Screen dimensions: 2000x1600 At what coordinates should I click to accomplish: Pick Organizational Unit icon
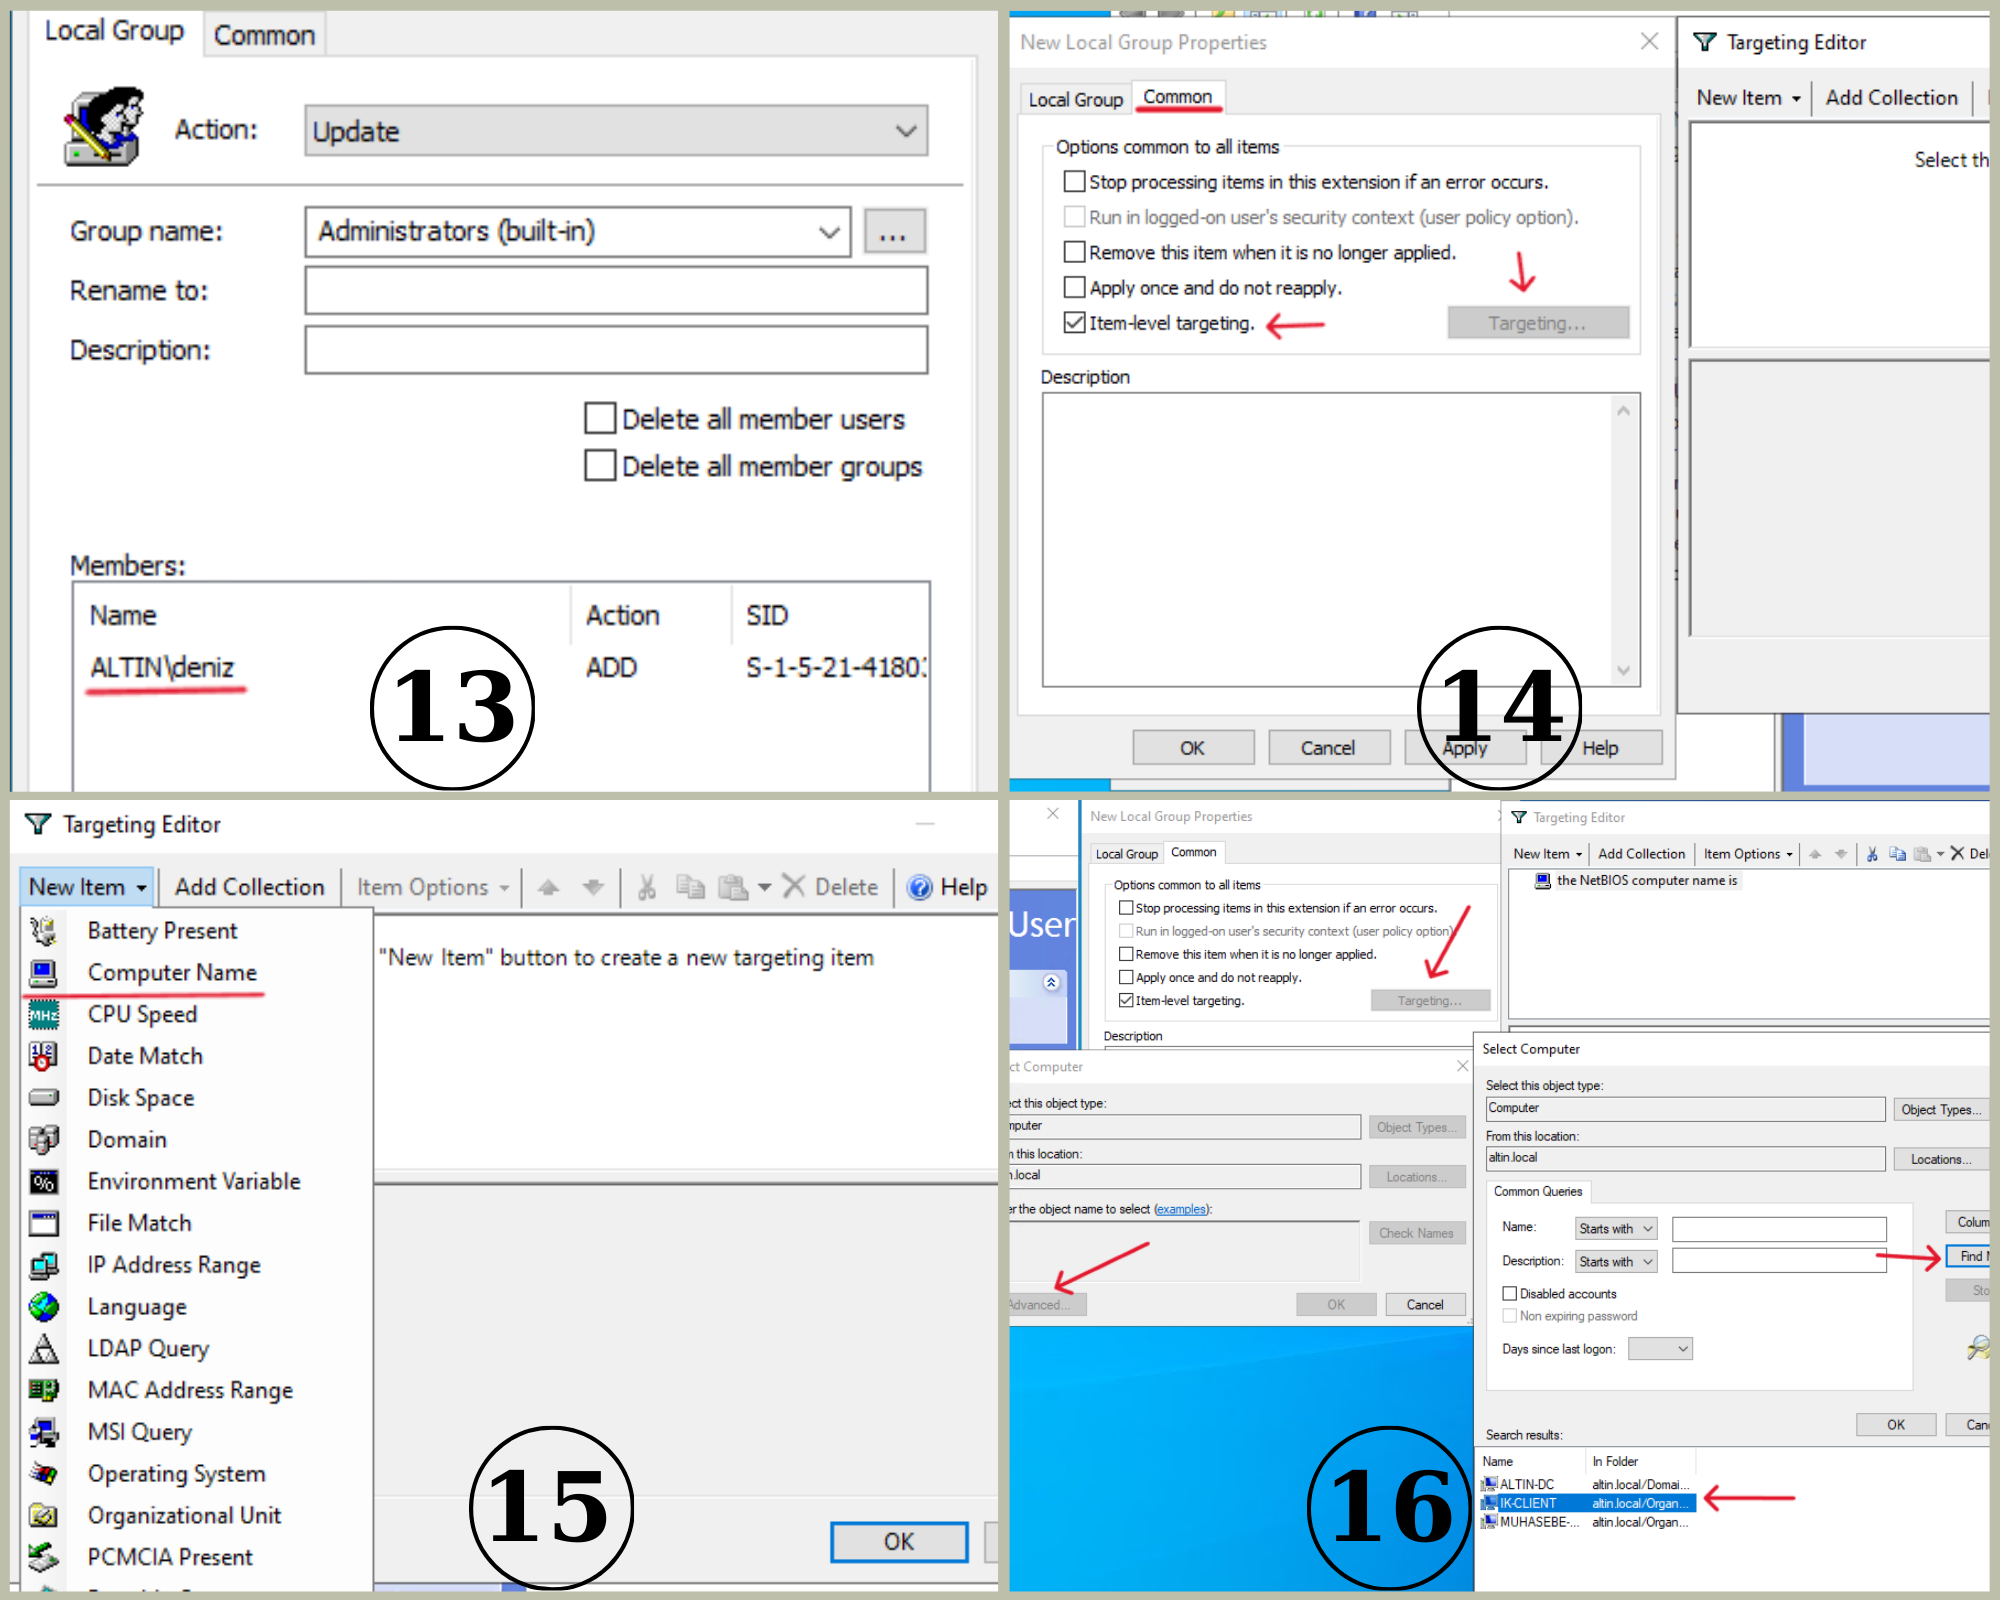[x=43, y=1516]
